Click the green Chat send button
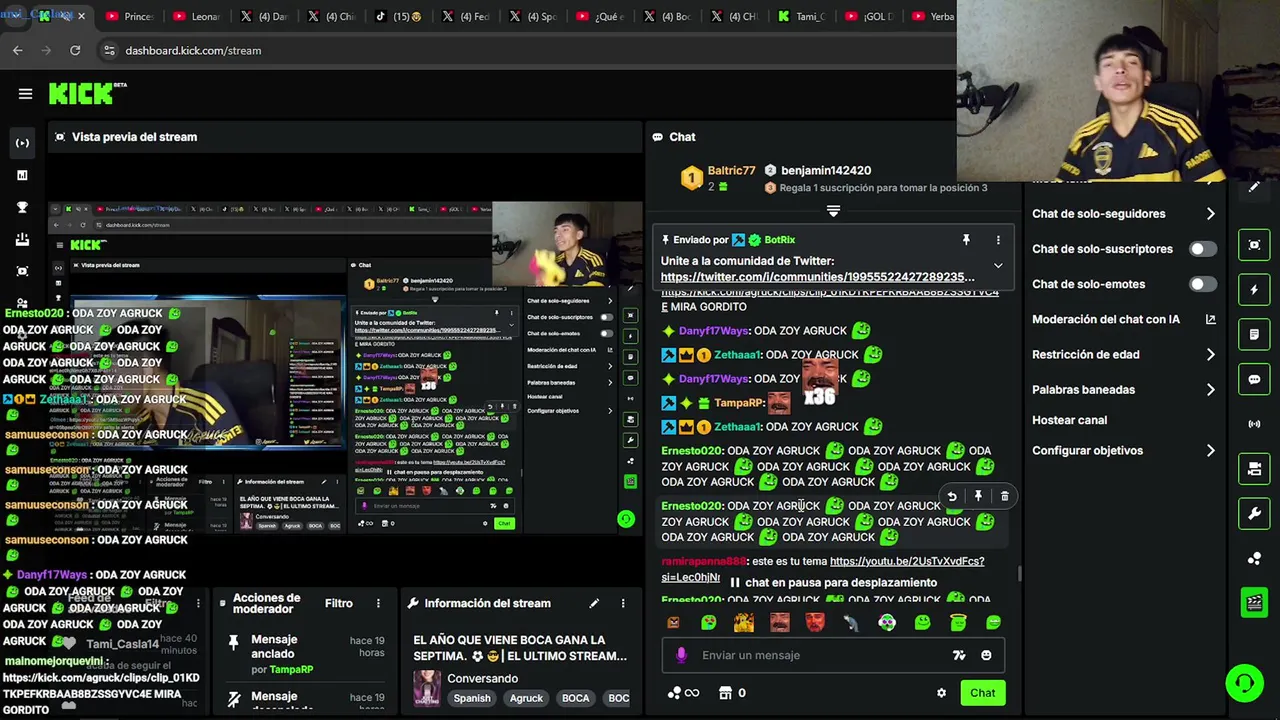 point(982,693)
